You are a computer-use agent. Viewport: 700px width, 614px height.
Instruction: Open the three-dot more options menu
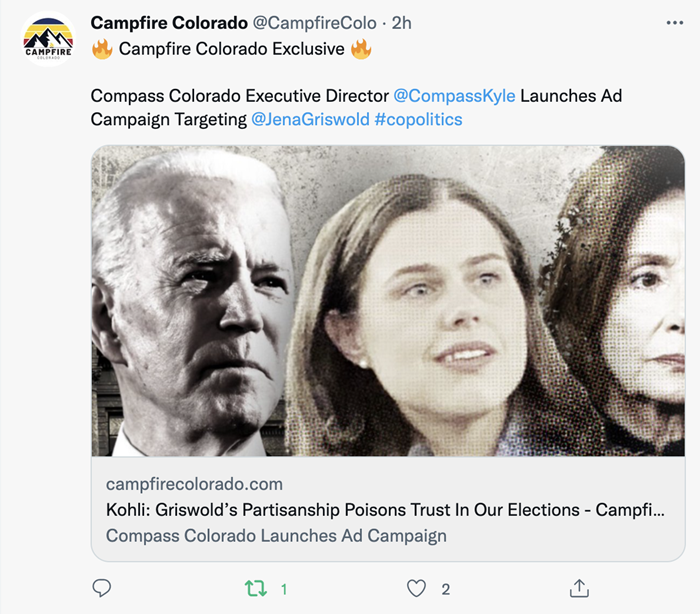click(675, 23)
